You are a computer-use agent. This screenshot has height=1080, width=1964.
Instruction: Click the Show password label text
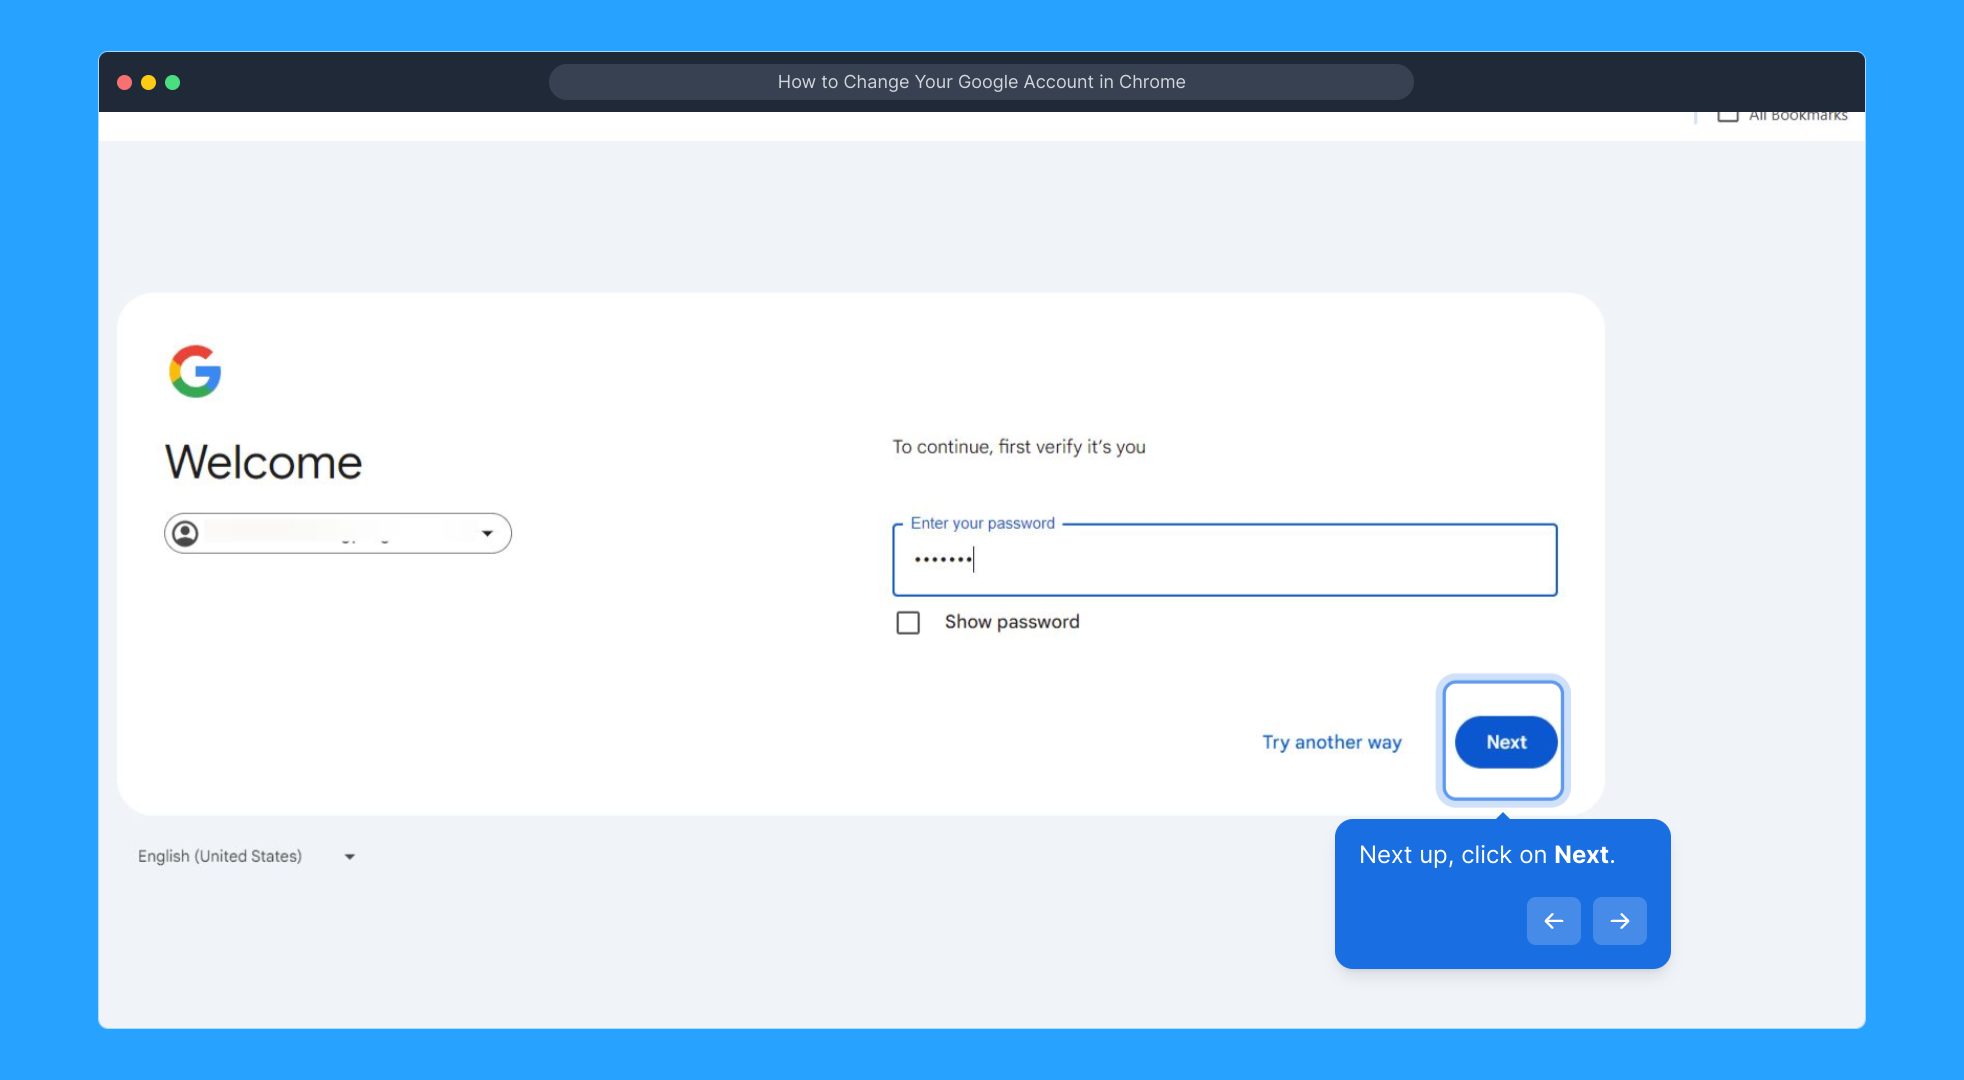(1011, 622)
